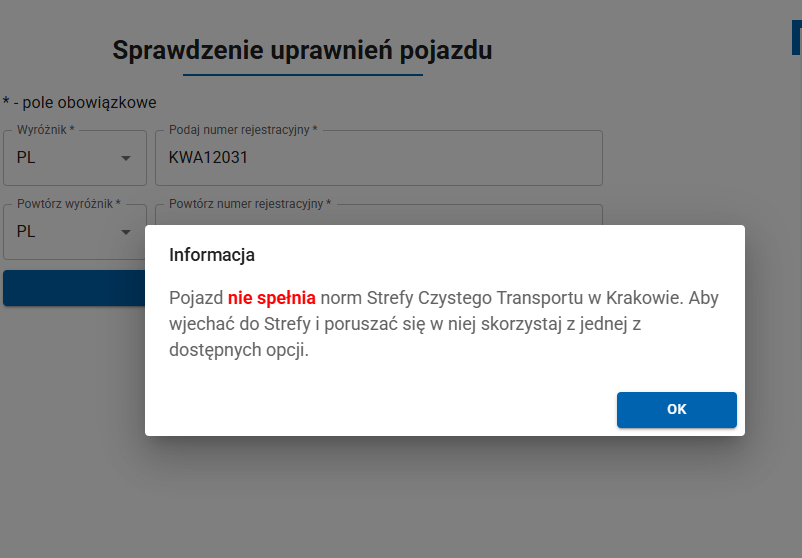Click the blue underline beneath the page title
The width and height of the screenshot is (802, 558).
302,74
